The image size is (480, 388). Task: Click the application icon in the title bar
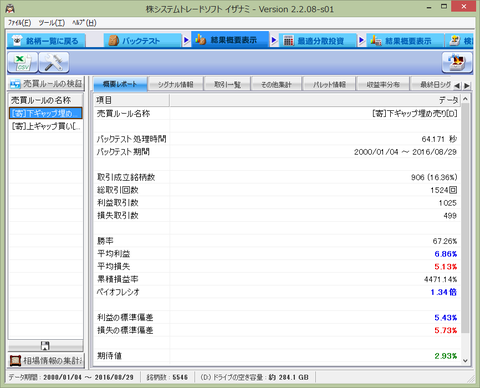point(10,9)
